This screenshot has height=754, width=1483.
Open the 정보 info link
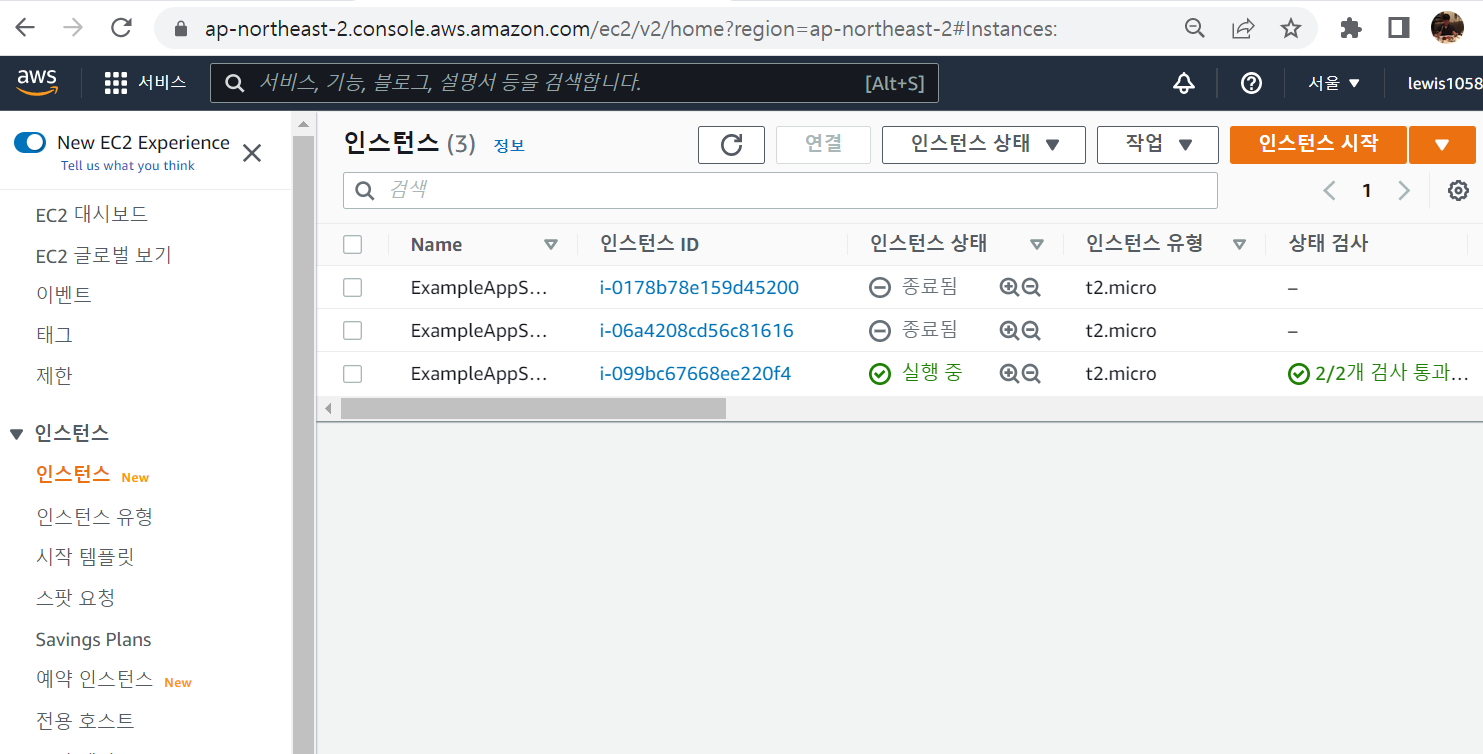(x=509, y=146)
